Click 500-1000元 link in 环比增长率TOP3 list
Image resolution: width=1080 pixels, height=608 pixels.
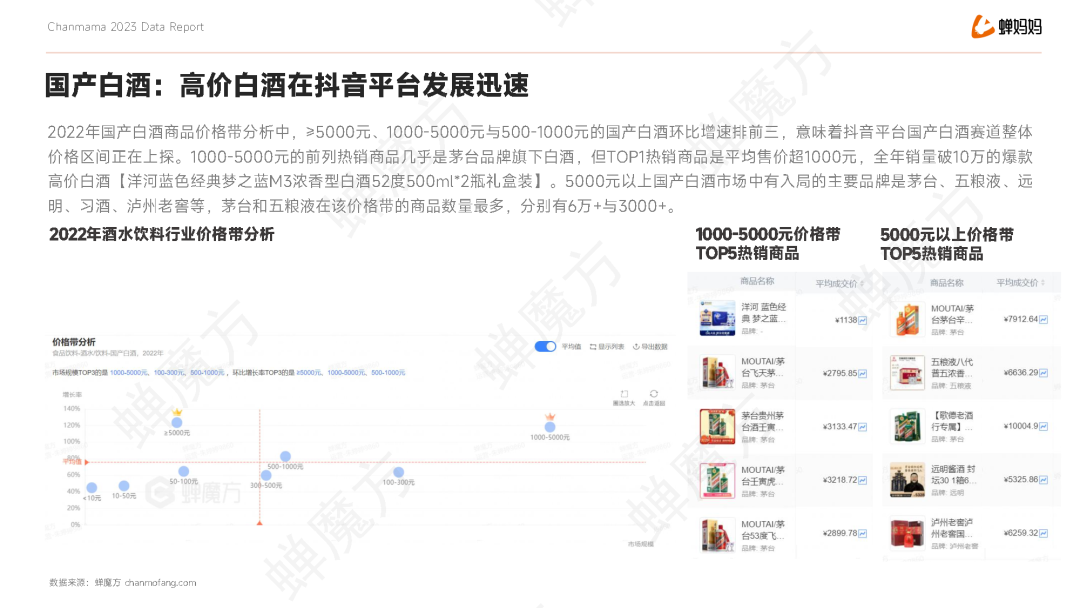click(x=388, y=373)
